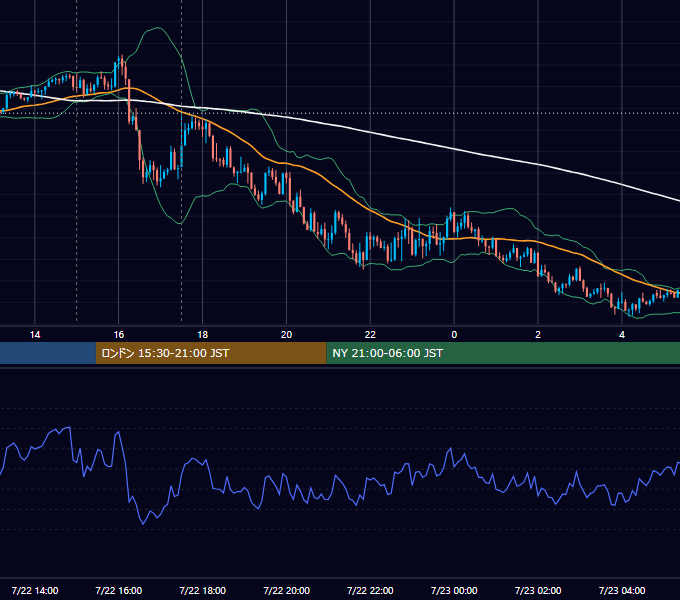Screen dimensions: 680x600
Task: Click the NY 21:00-06:00 JST session bar
Action: 503,353
